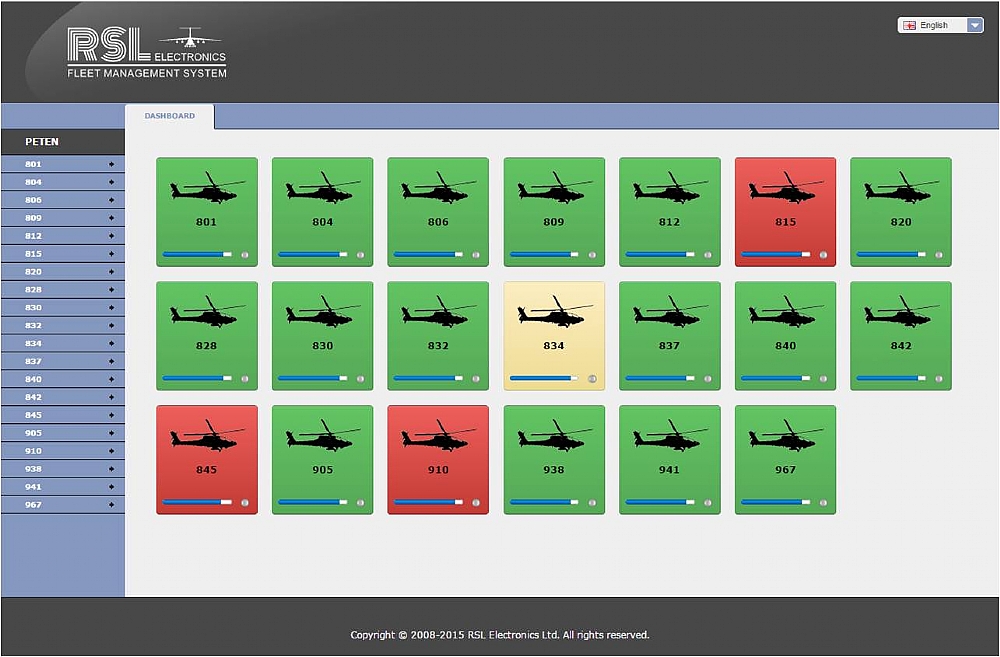Click the progress bar on card 905

(x=313, y=502)
